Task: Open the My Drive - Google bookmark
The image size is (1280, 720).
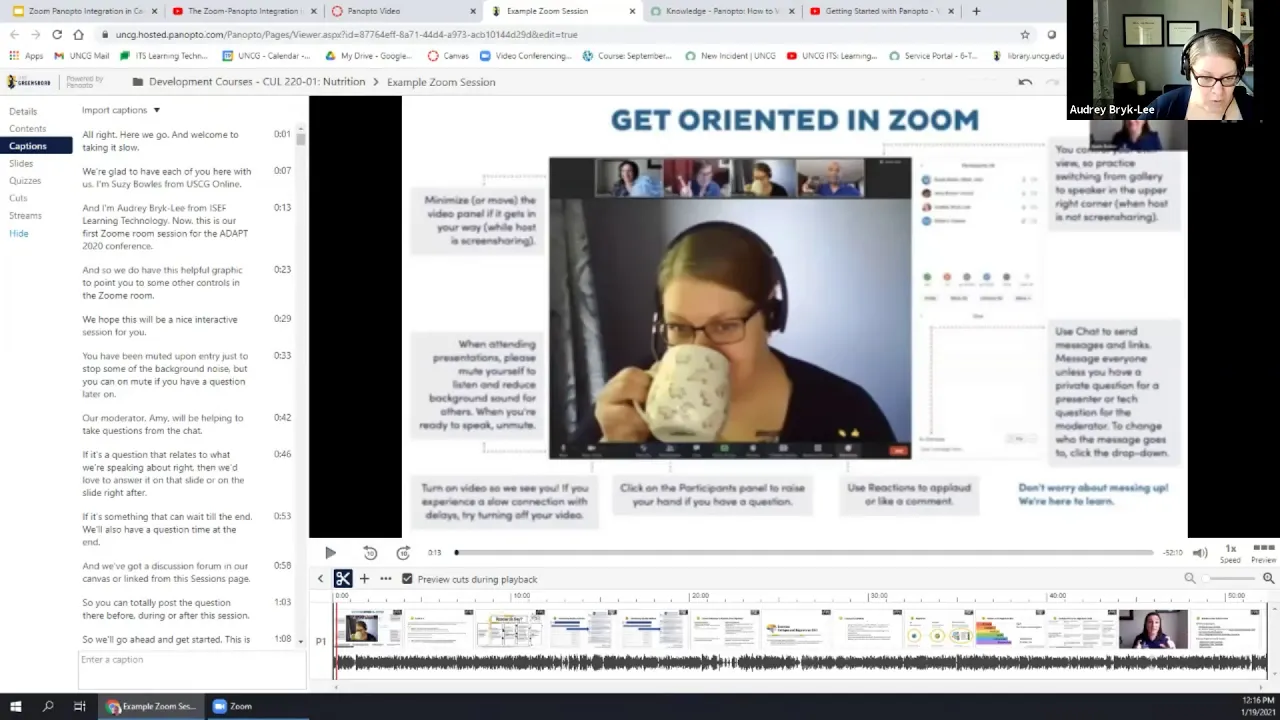Action: pos(369,56)
